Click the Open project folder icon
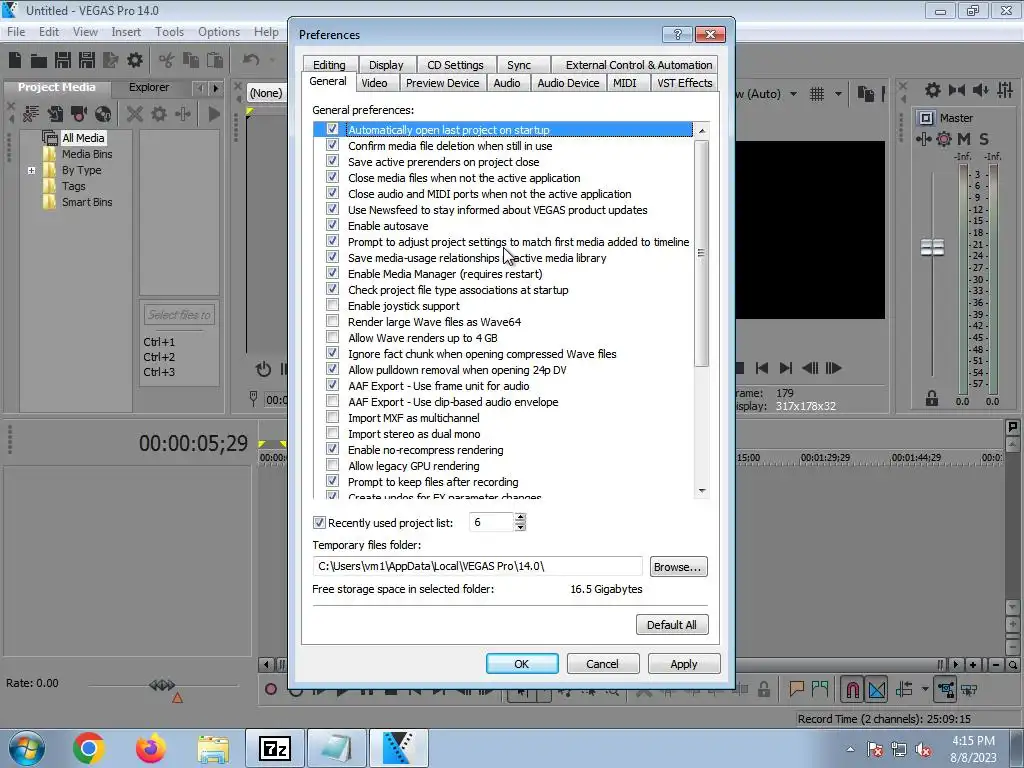The height and width of the screenshot is (768, 1024). pyautogui.click(x=39, y=61)
